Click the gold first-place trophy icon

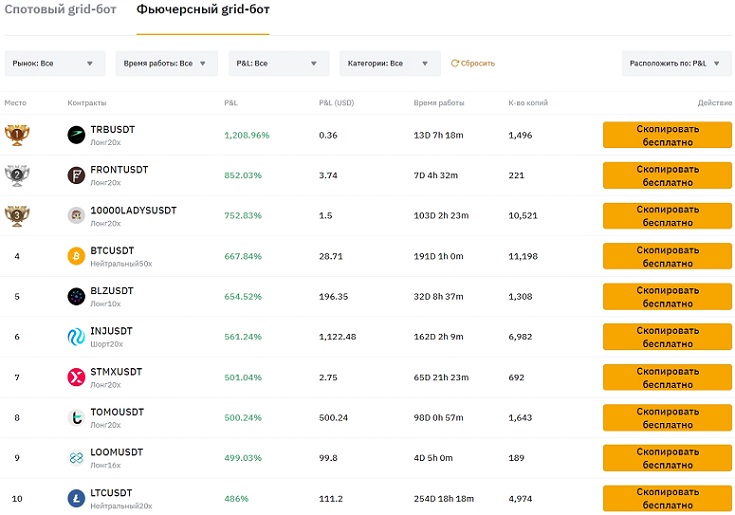click(x=17, y=135)
